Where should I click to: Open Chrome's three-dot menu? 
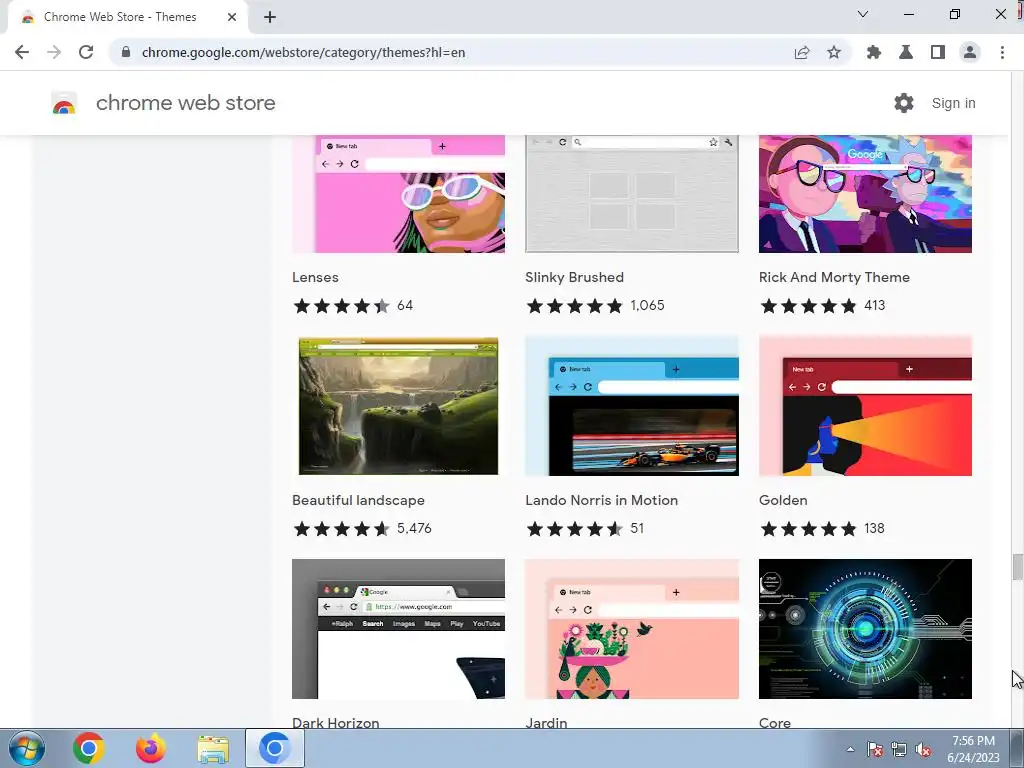[1002, 52]
